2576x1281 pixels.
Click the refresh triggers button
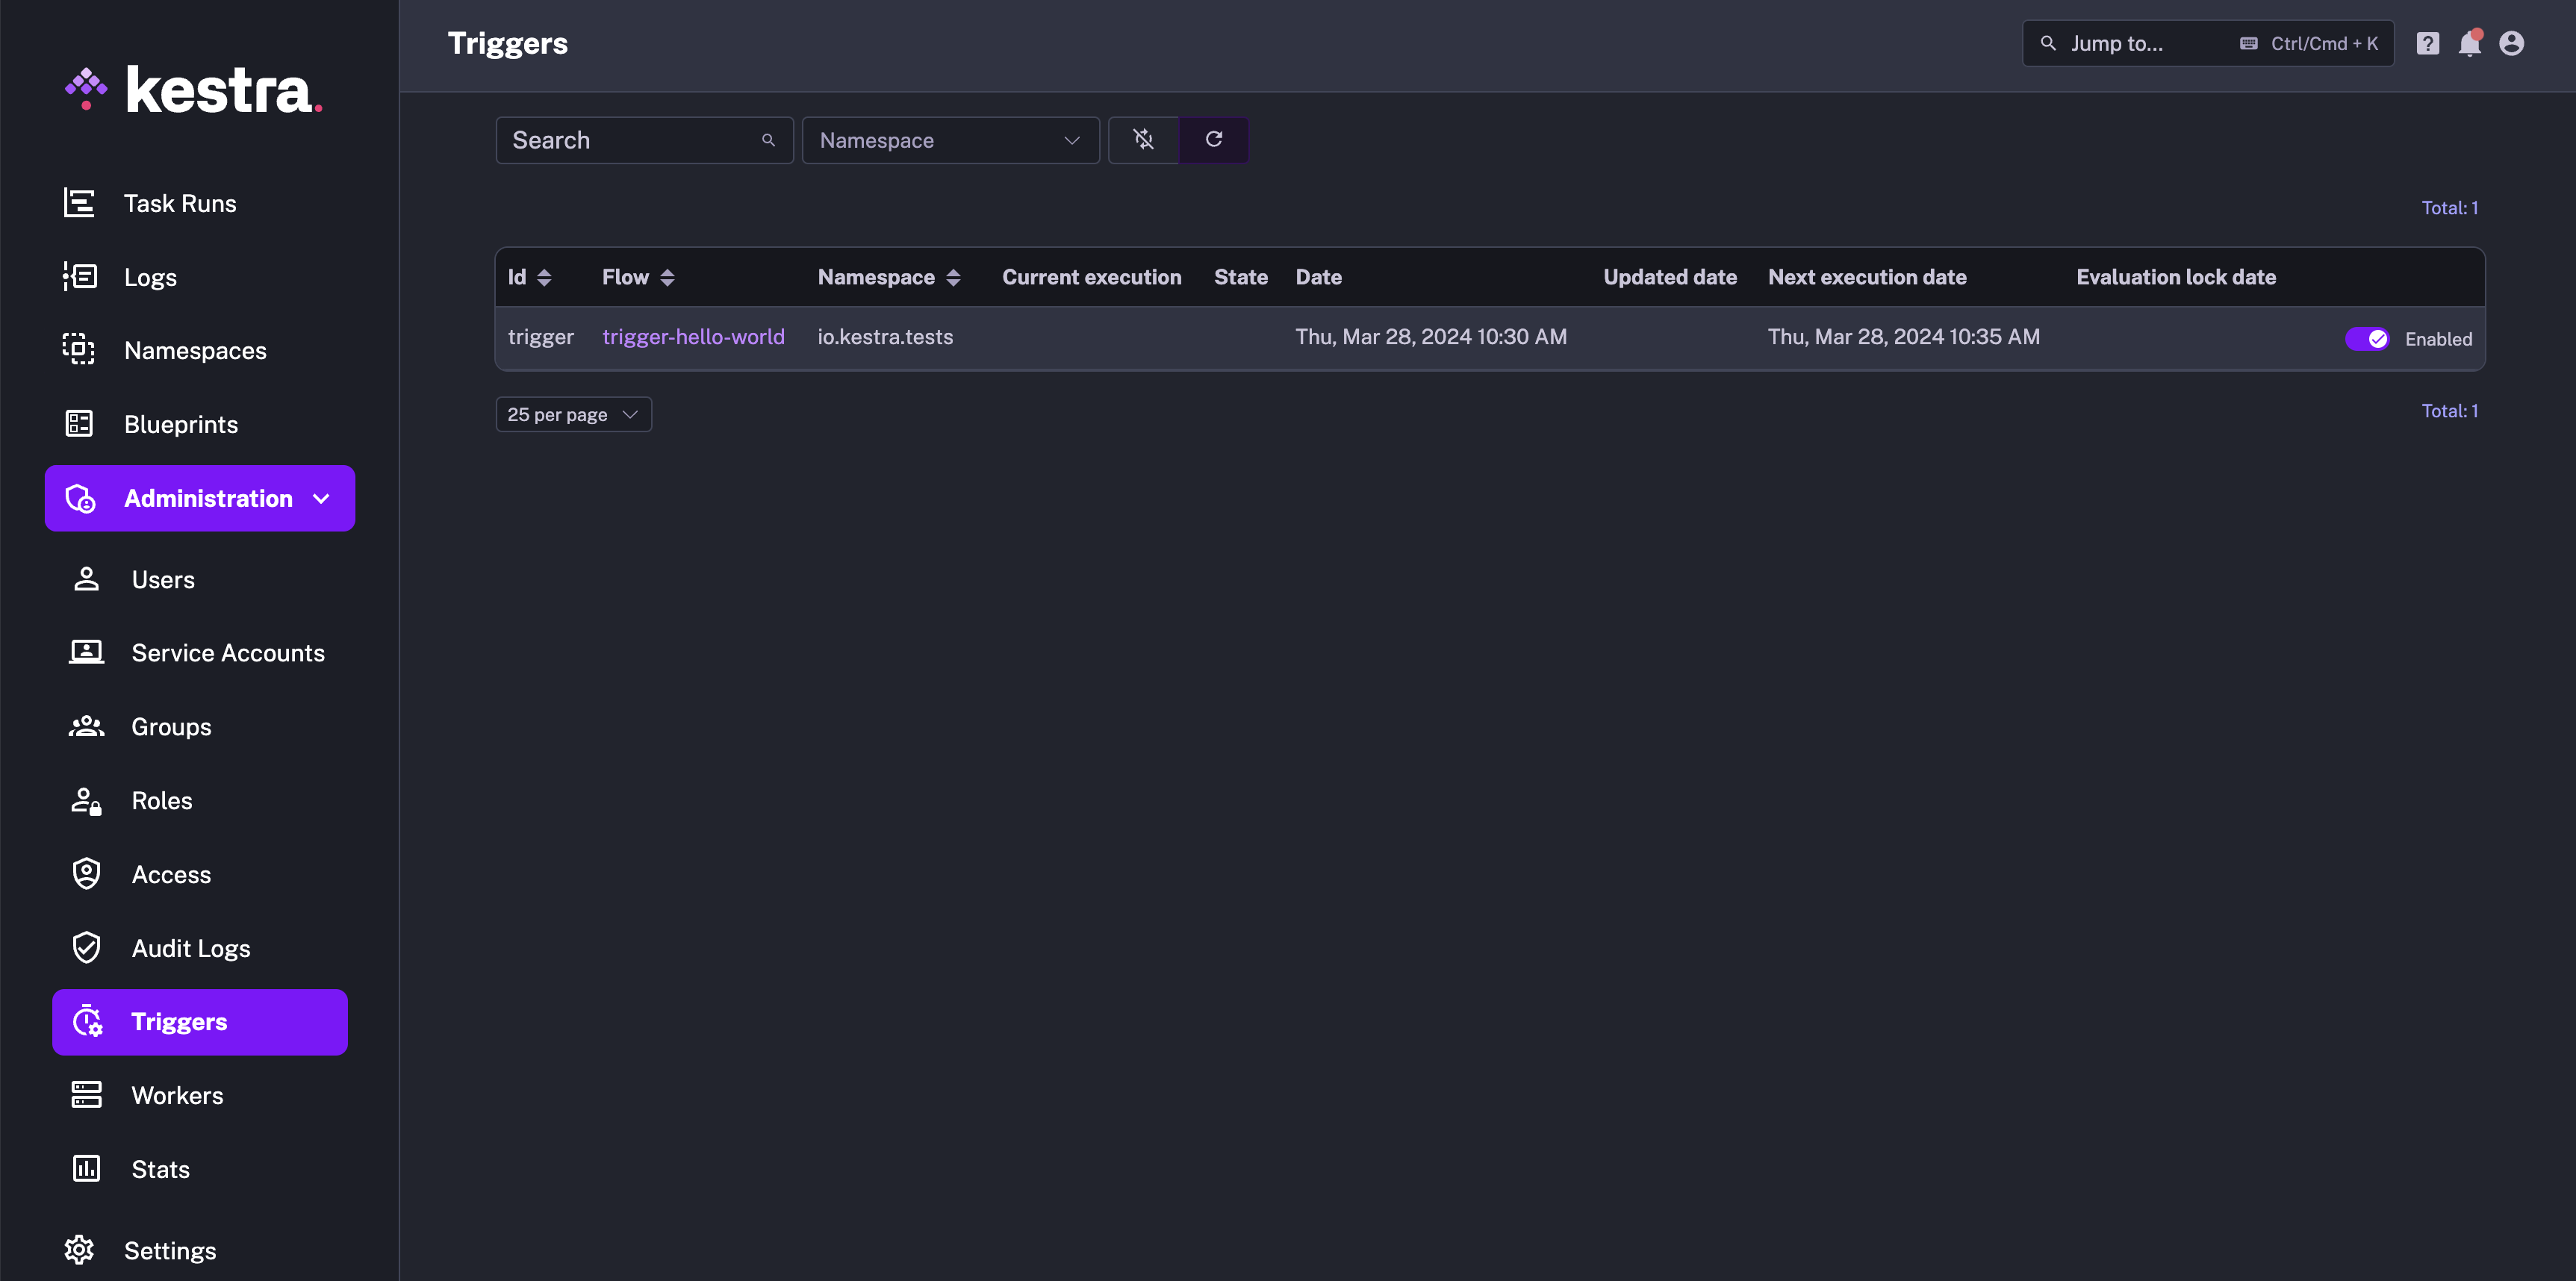coord(1214,138)
